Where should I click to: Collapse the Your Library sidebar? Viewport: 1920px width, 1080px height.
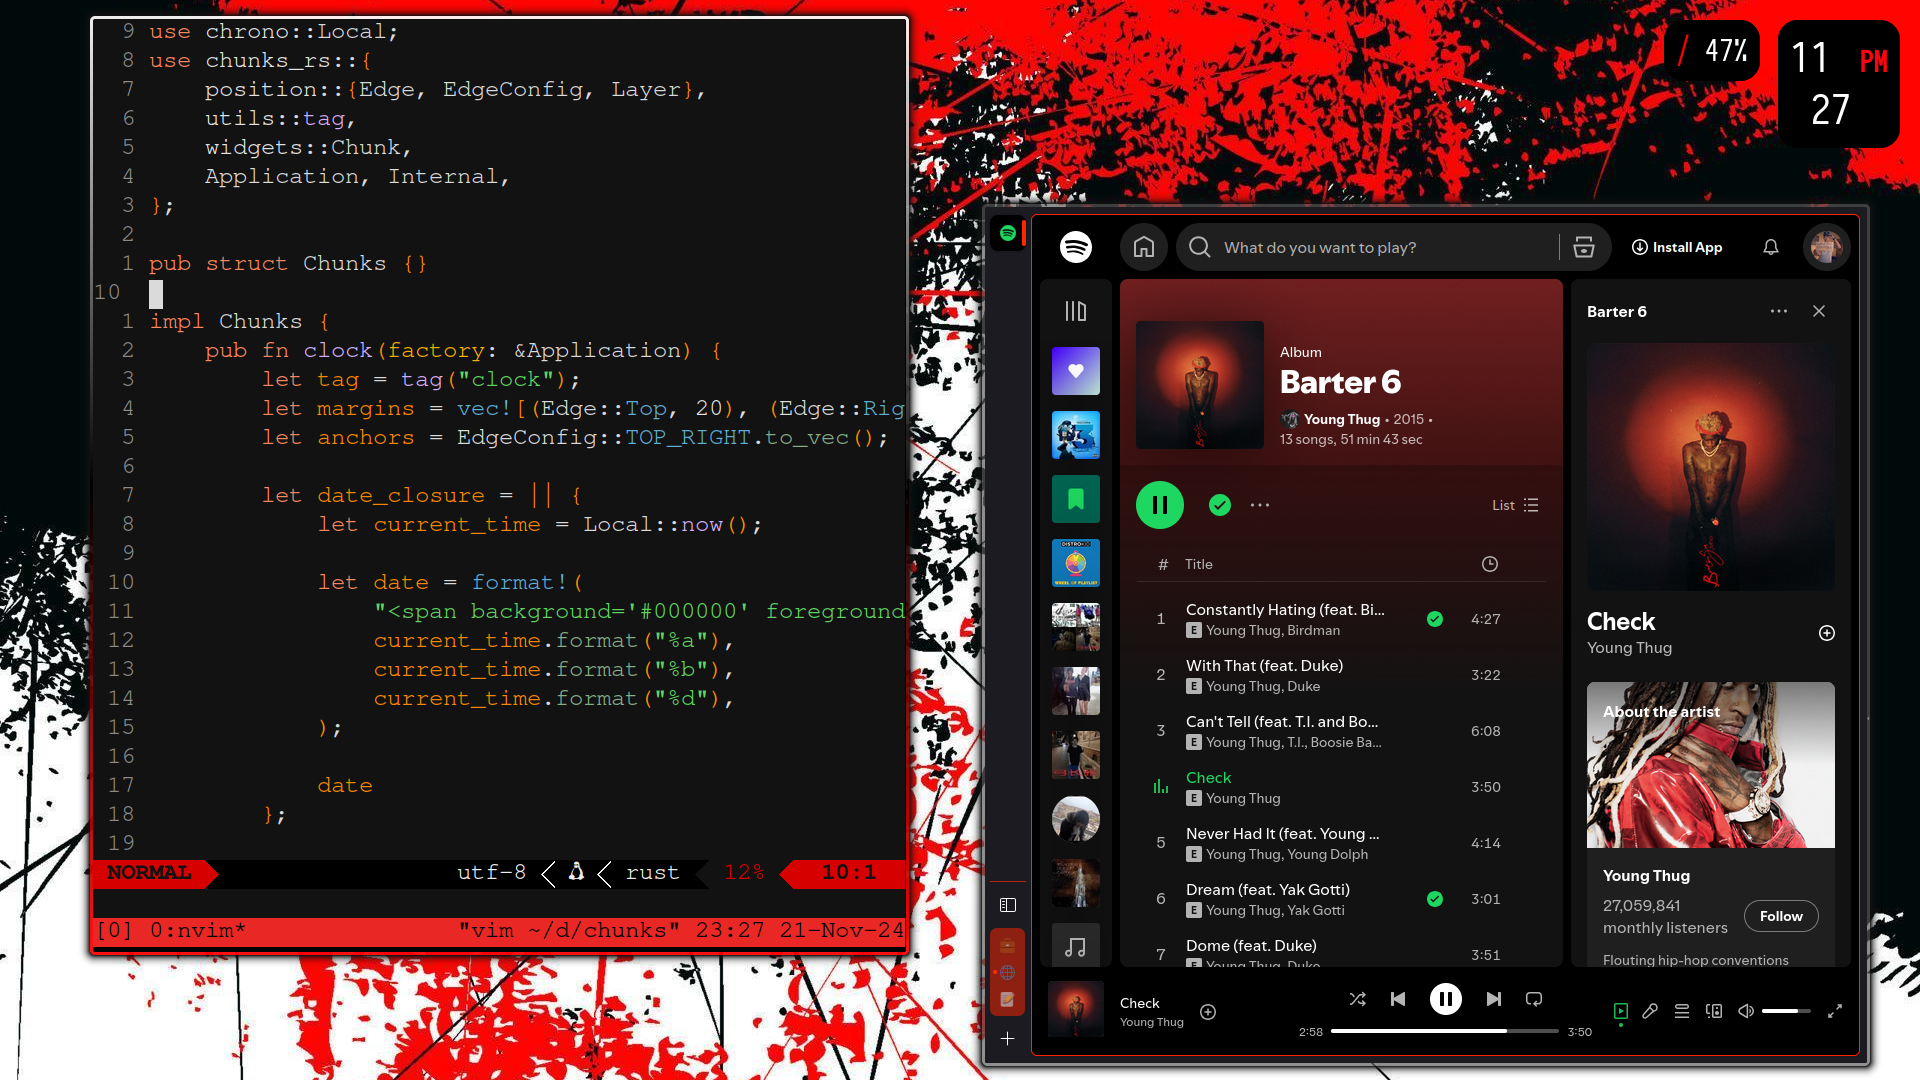coord(1076,311)
